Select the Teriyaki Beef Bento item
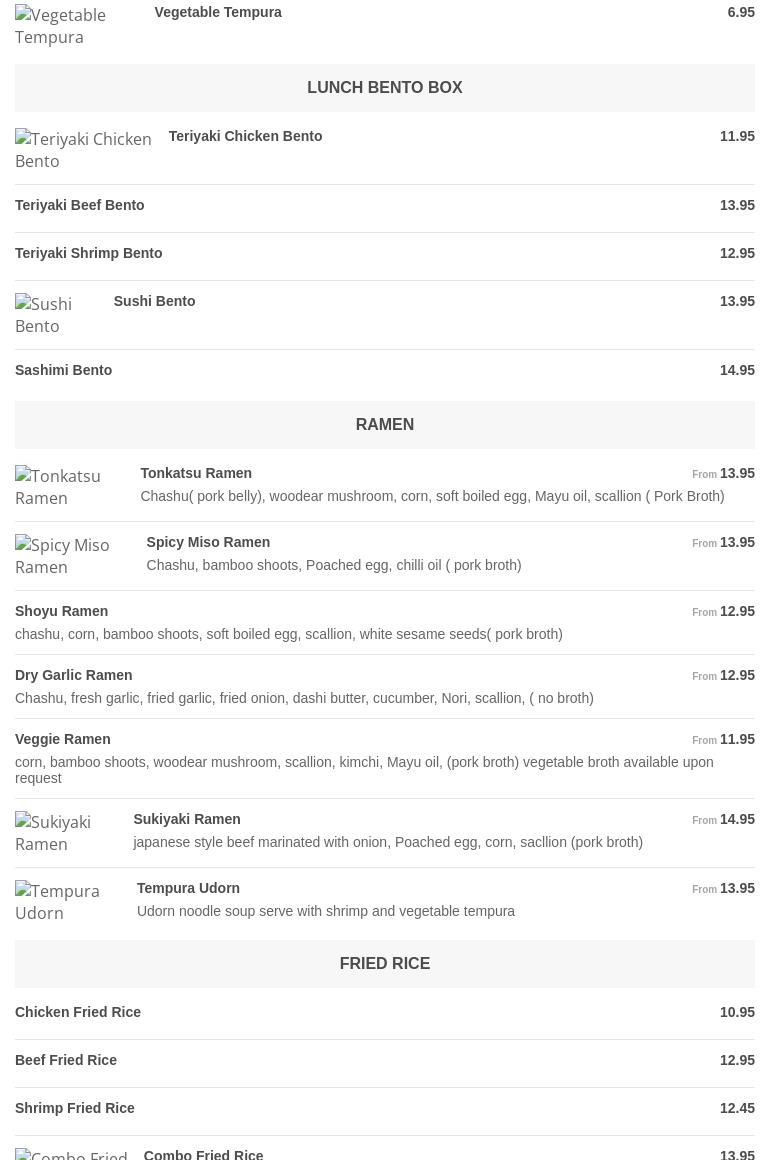Screen dimensions: 770x1160 80,205
